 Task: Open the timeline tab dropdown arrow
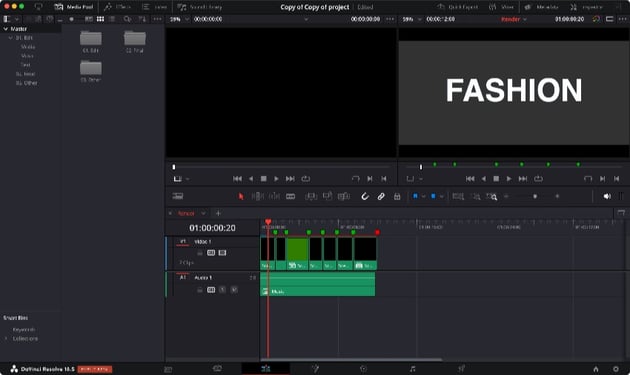[x=203, y=213]
